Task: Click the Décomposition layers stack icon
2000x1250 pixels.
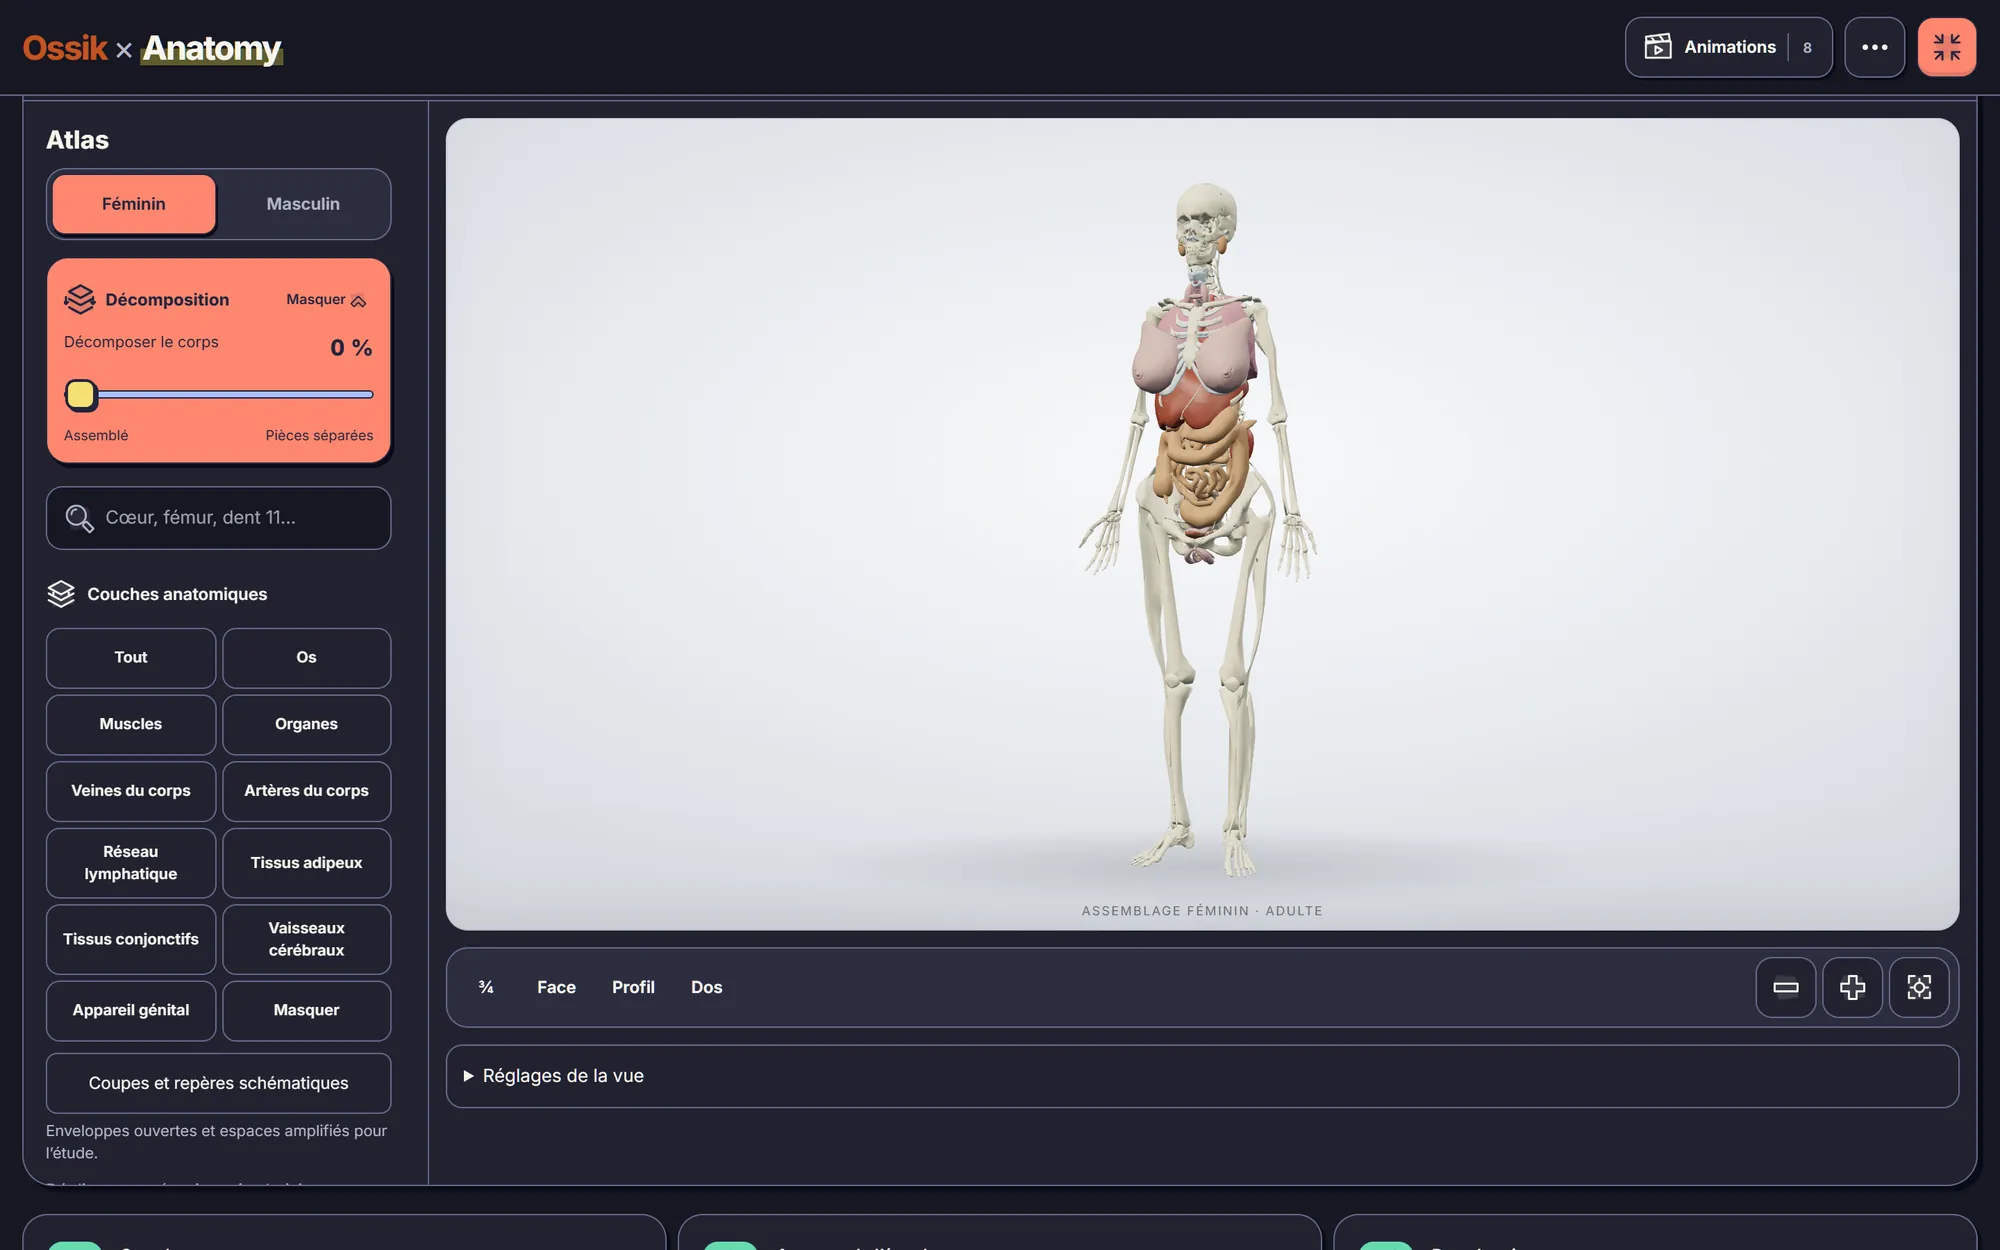Action: 80,299
